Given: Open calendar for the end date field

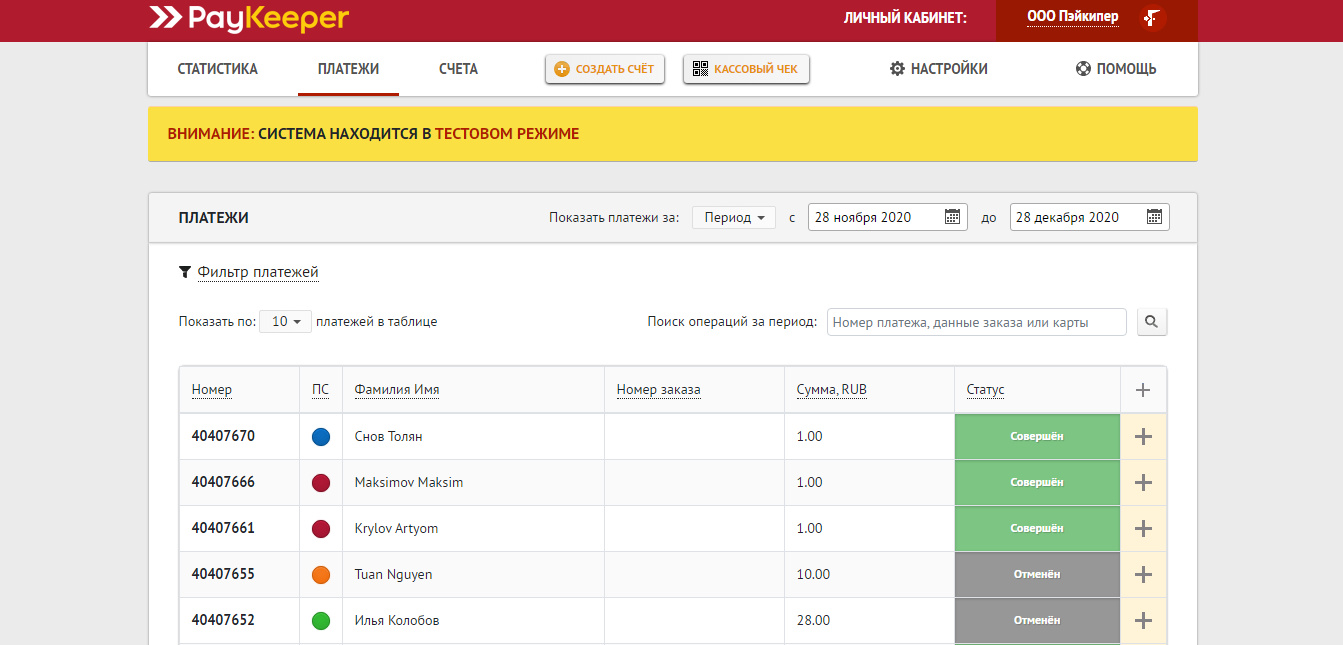Looking at the screenshot, I should (1154, 217).
